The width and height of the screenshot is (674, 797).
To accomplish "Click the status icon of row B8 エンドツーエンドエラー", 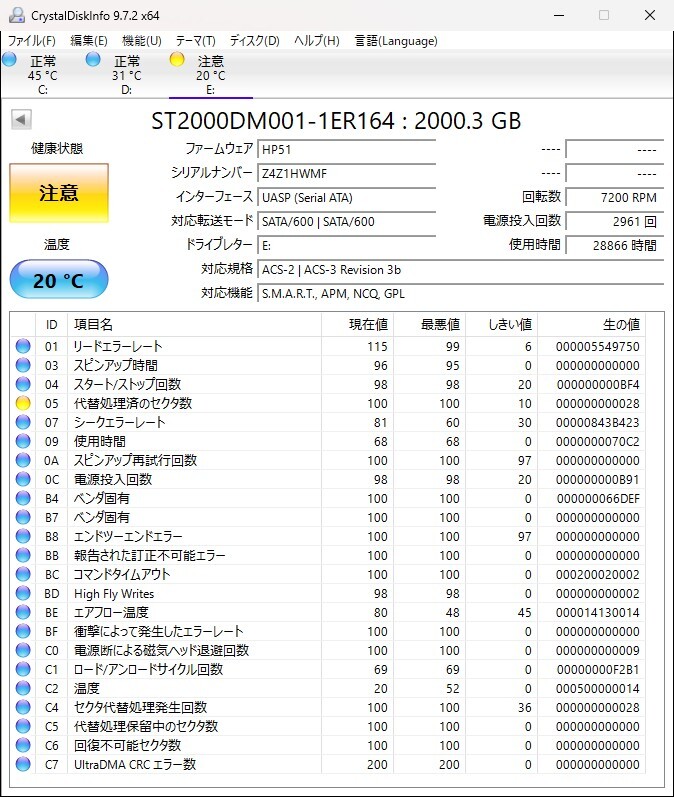I will tap(23, 536).
